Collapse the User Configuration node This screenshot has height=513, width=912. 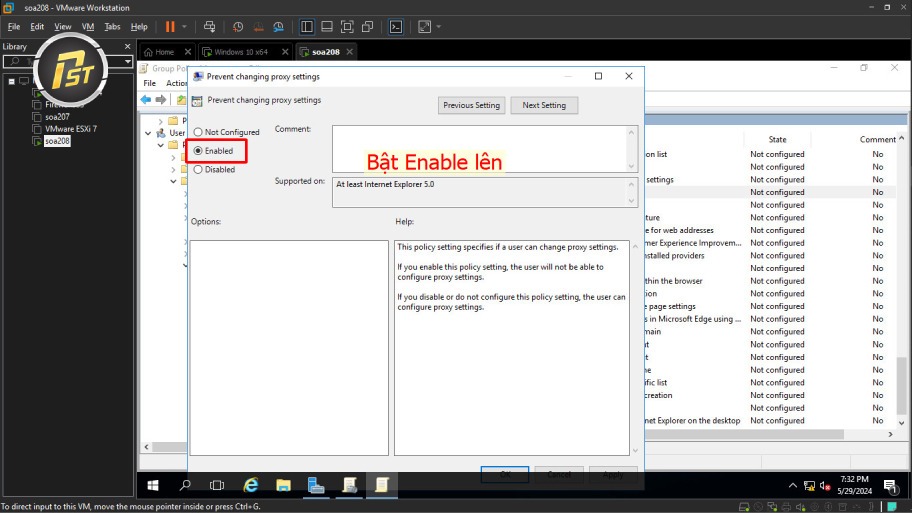tap(148, 133)
